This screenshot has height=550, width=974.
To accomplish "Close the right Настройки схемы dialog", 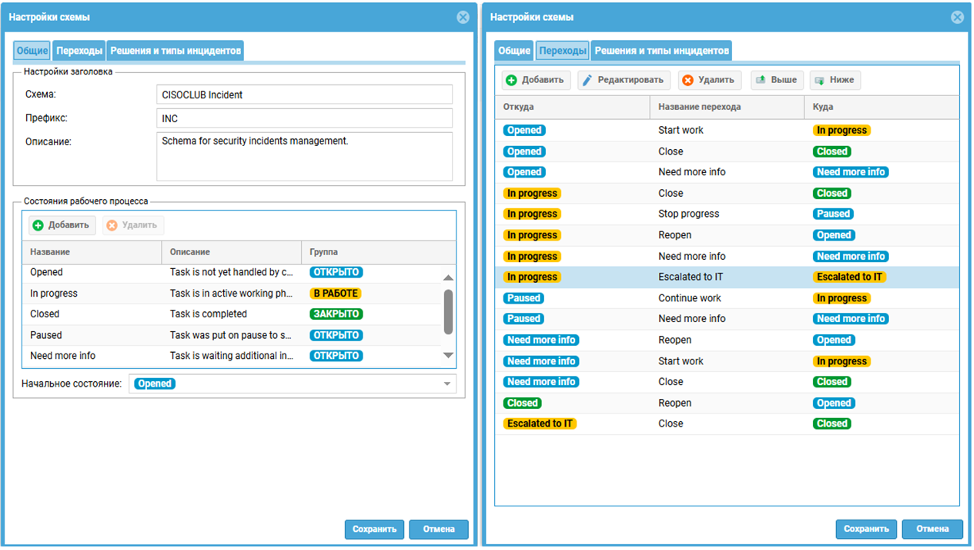I will [959, 17].
